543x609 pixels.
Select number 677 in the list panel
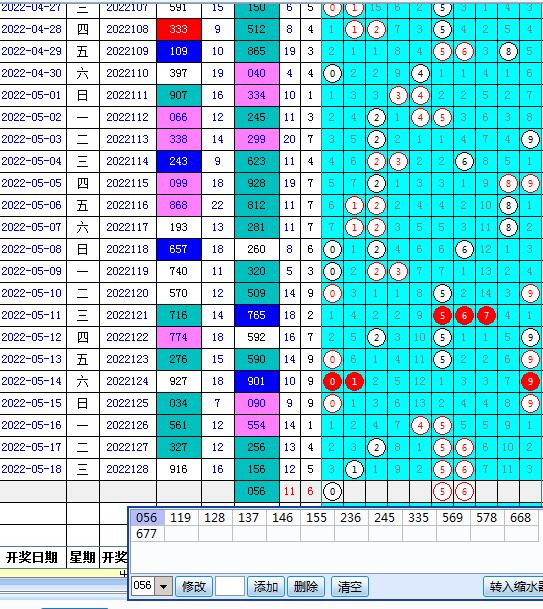click(146, 534)
